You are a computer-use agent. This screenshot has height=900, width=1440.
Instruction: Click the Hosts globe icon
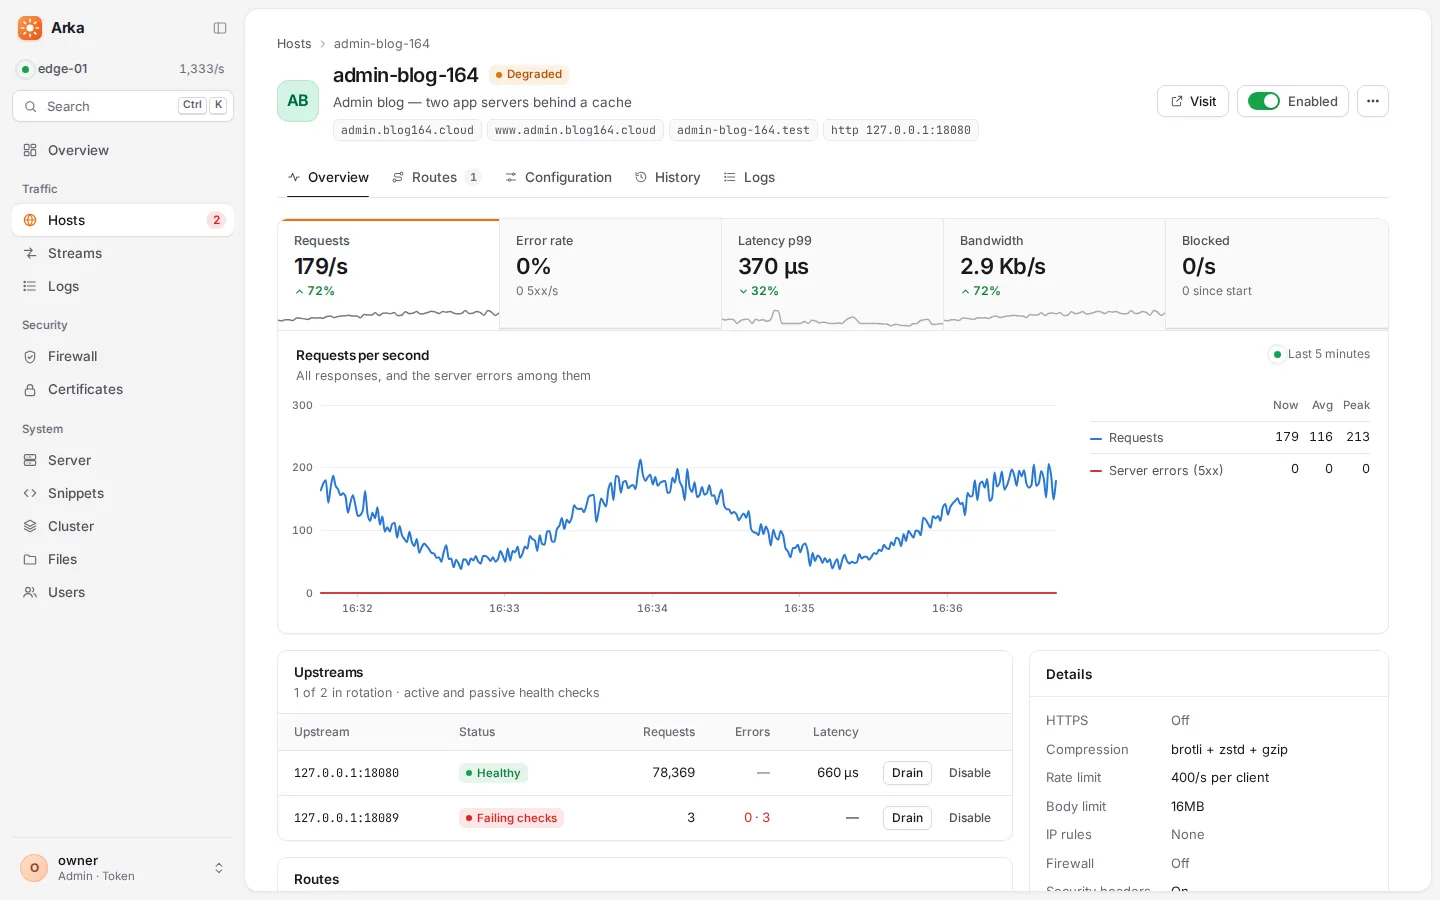click(30, 220)
